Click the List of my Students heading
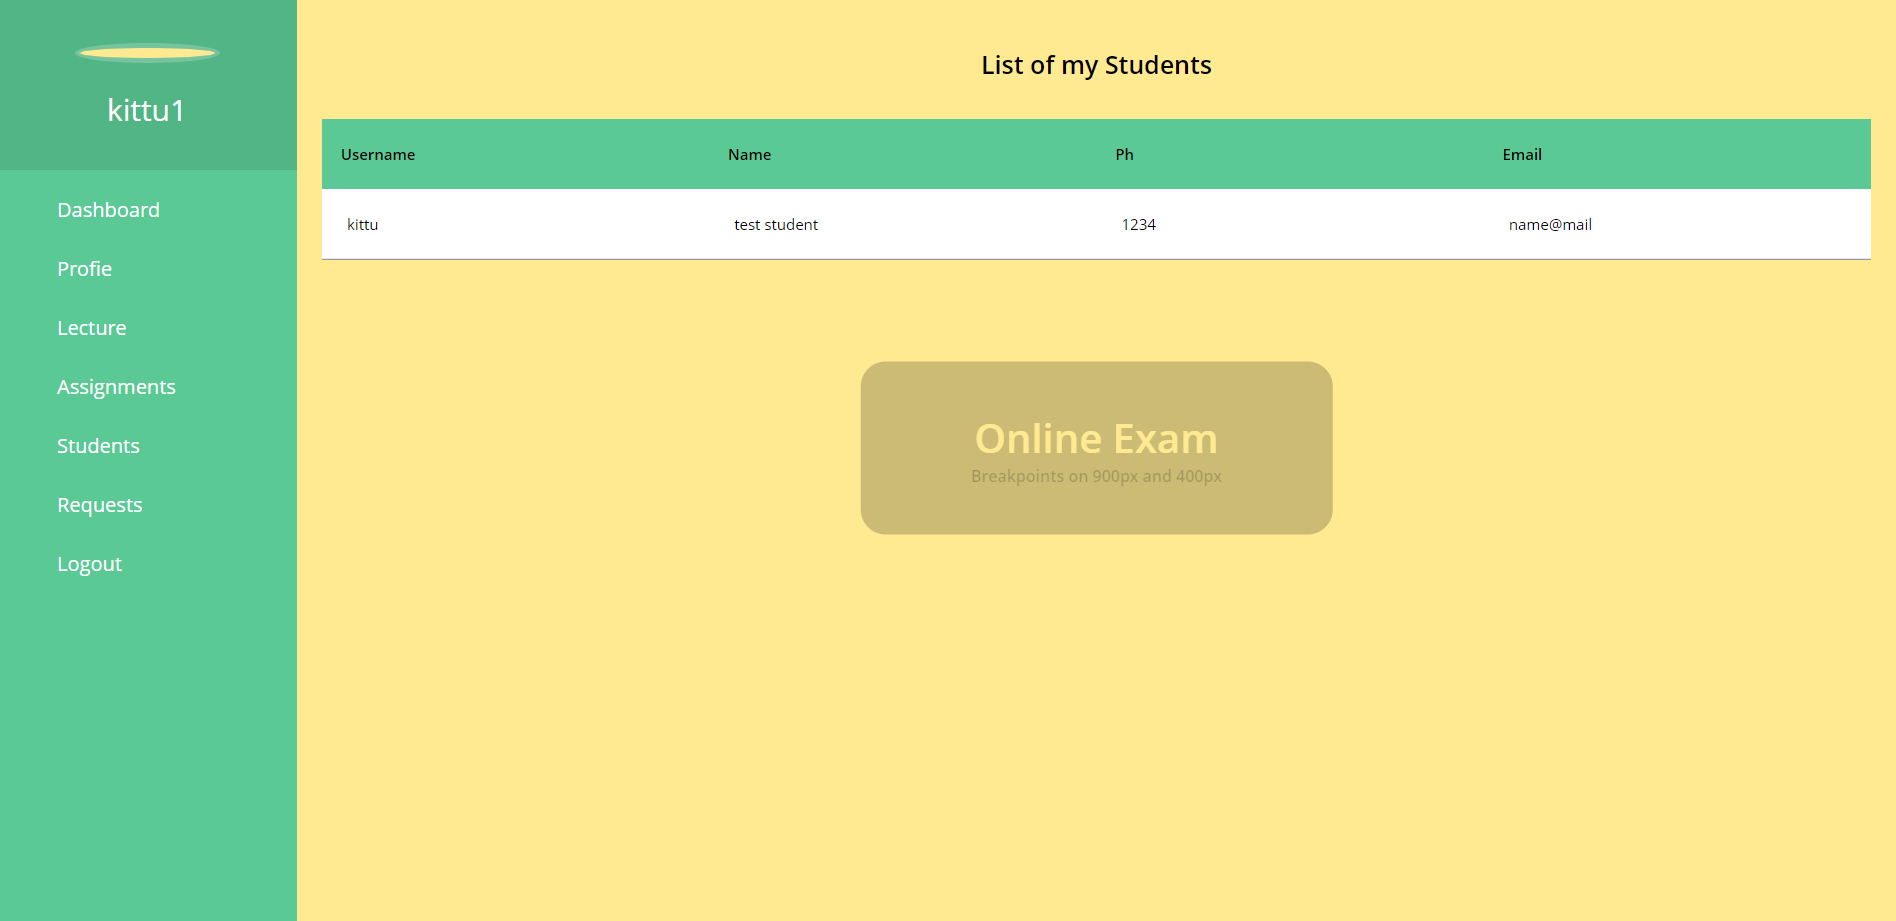Screen dimensions: 1896x921 [x=1096, y=64]
